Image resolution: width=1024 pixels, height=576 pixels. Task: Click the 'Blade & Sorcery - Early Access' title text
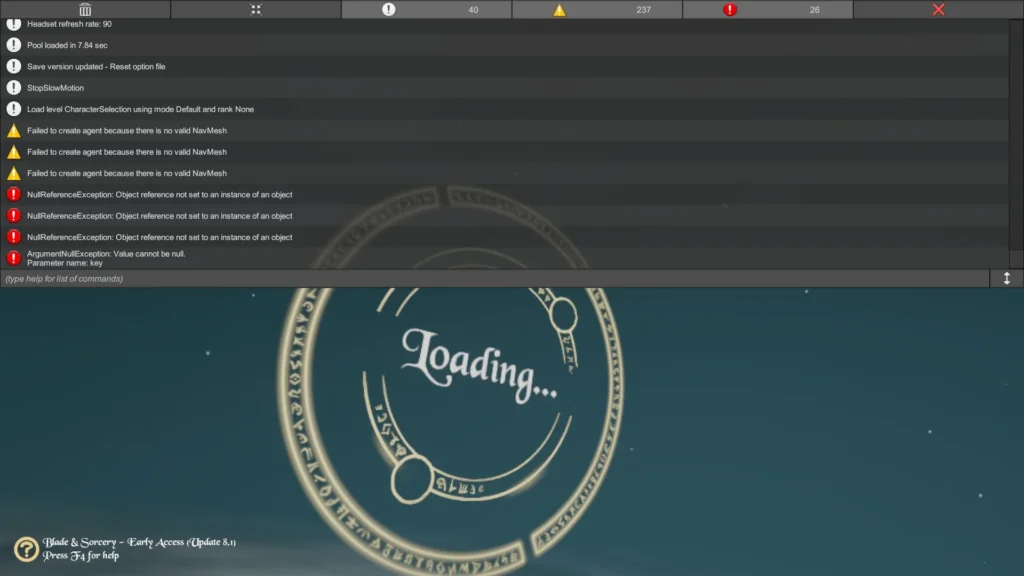click(x=139, y=542)
